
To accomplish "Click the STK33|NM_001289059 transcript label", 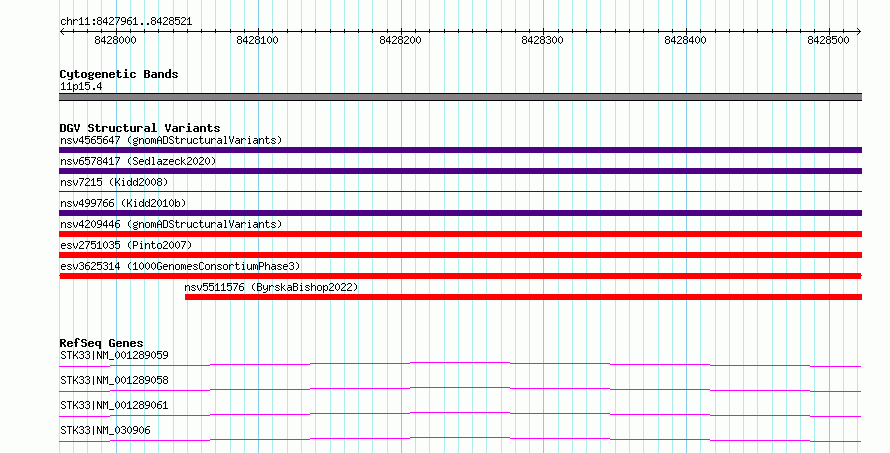I will (114, 355).
